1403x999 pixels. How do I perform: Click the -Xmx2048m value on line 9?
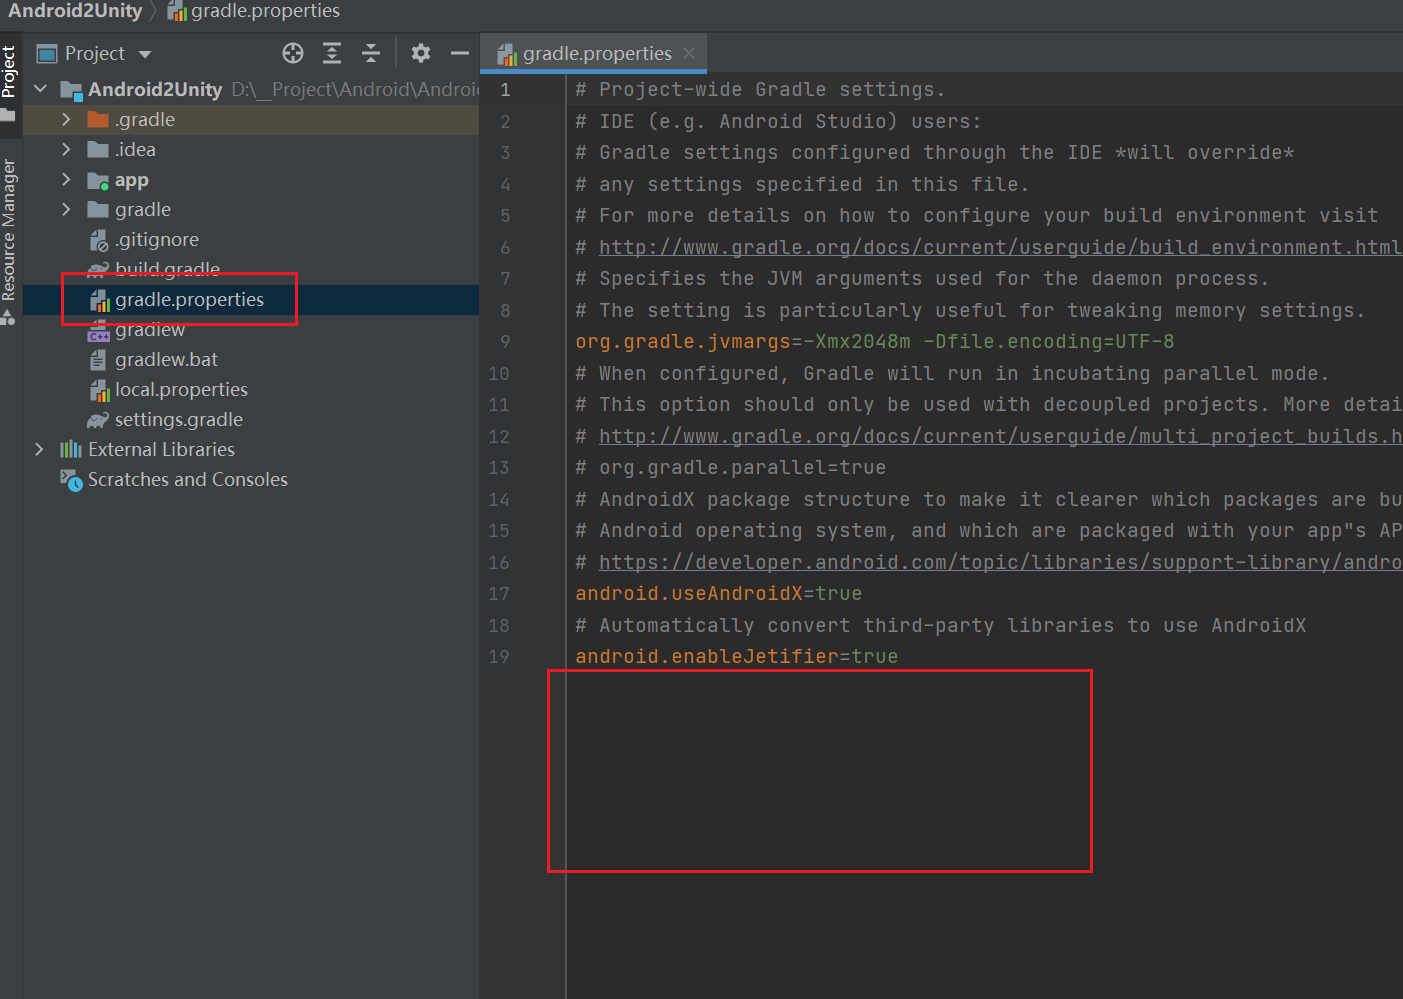tap(857, 342)
